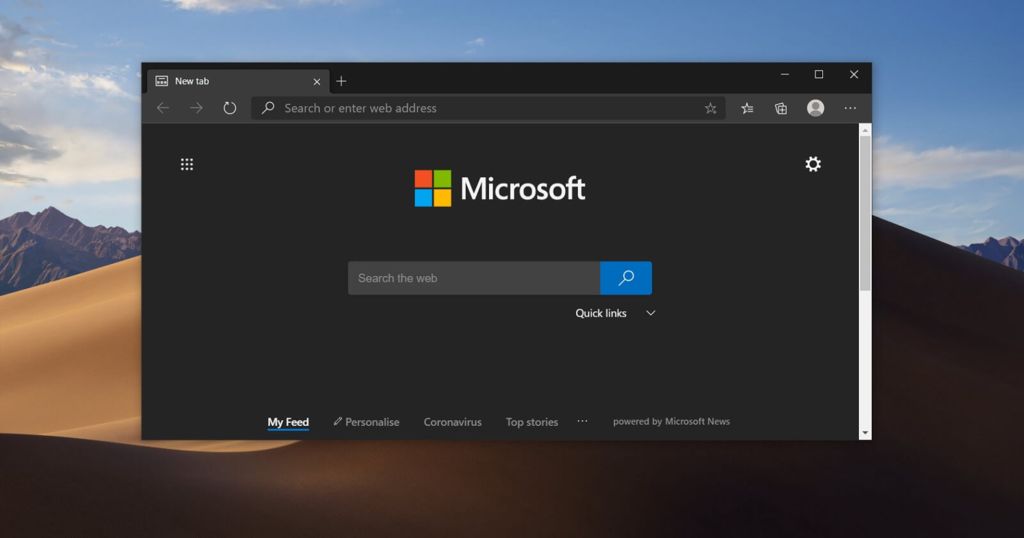Click the Forward navigation arrow
Screen dimensions: 1024x538
click(196, 108)
